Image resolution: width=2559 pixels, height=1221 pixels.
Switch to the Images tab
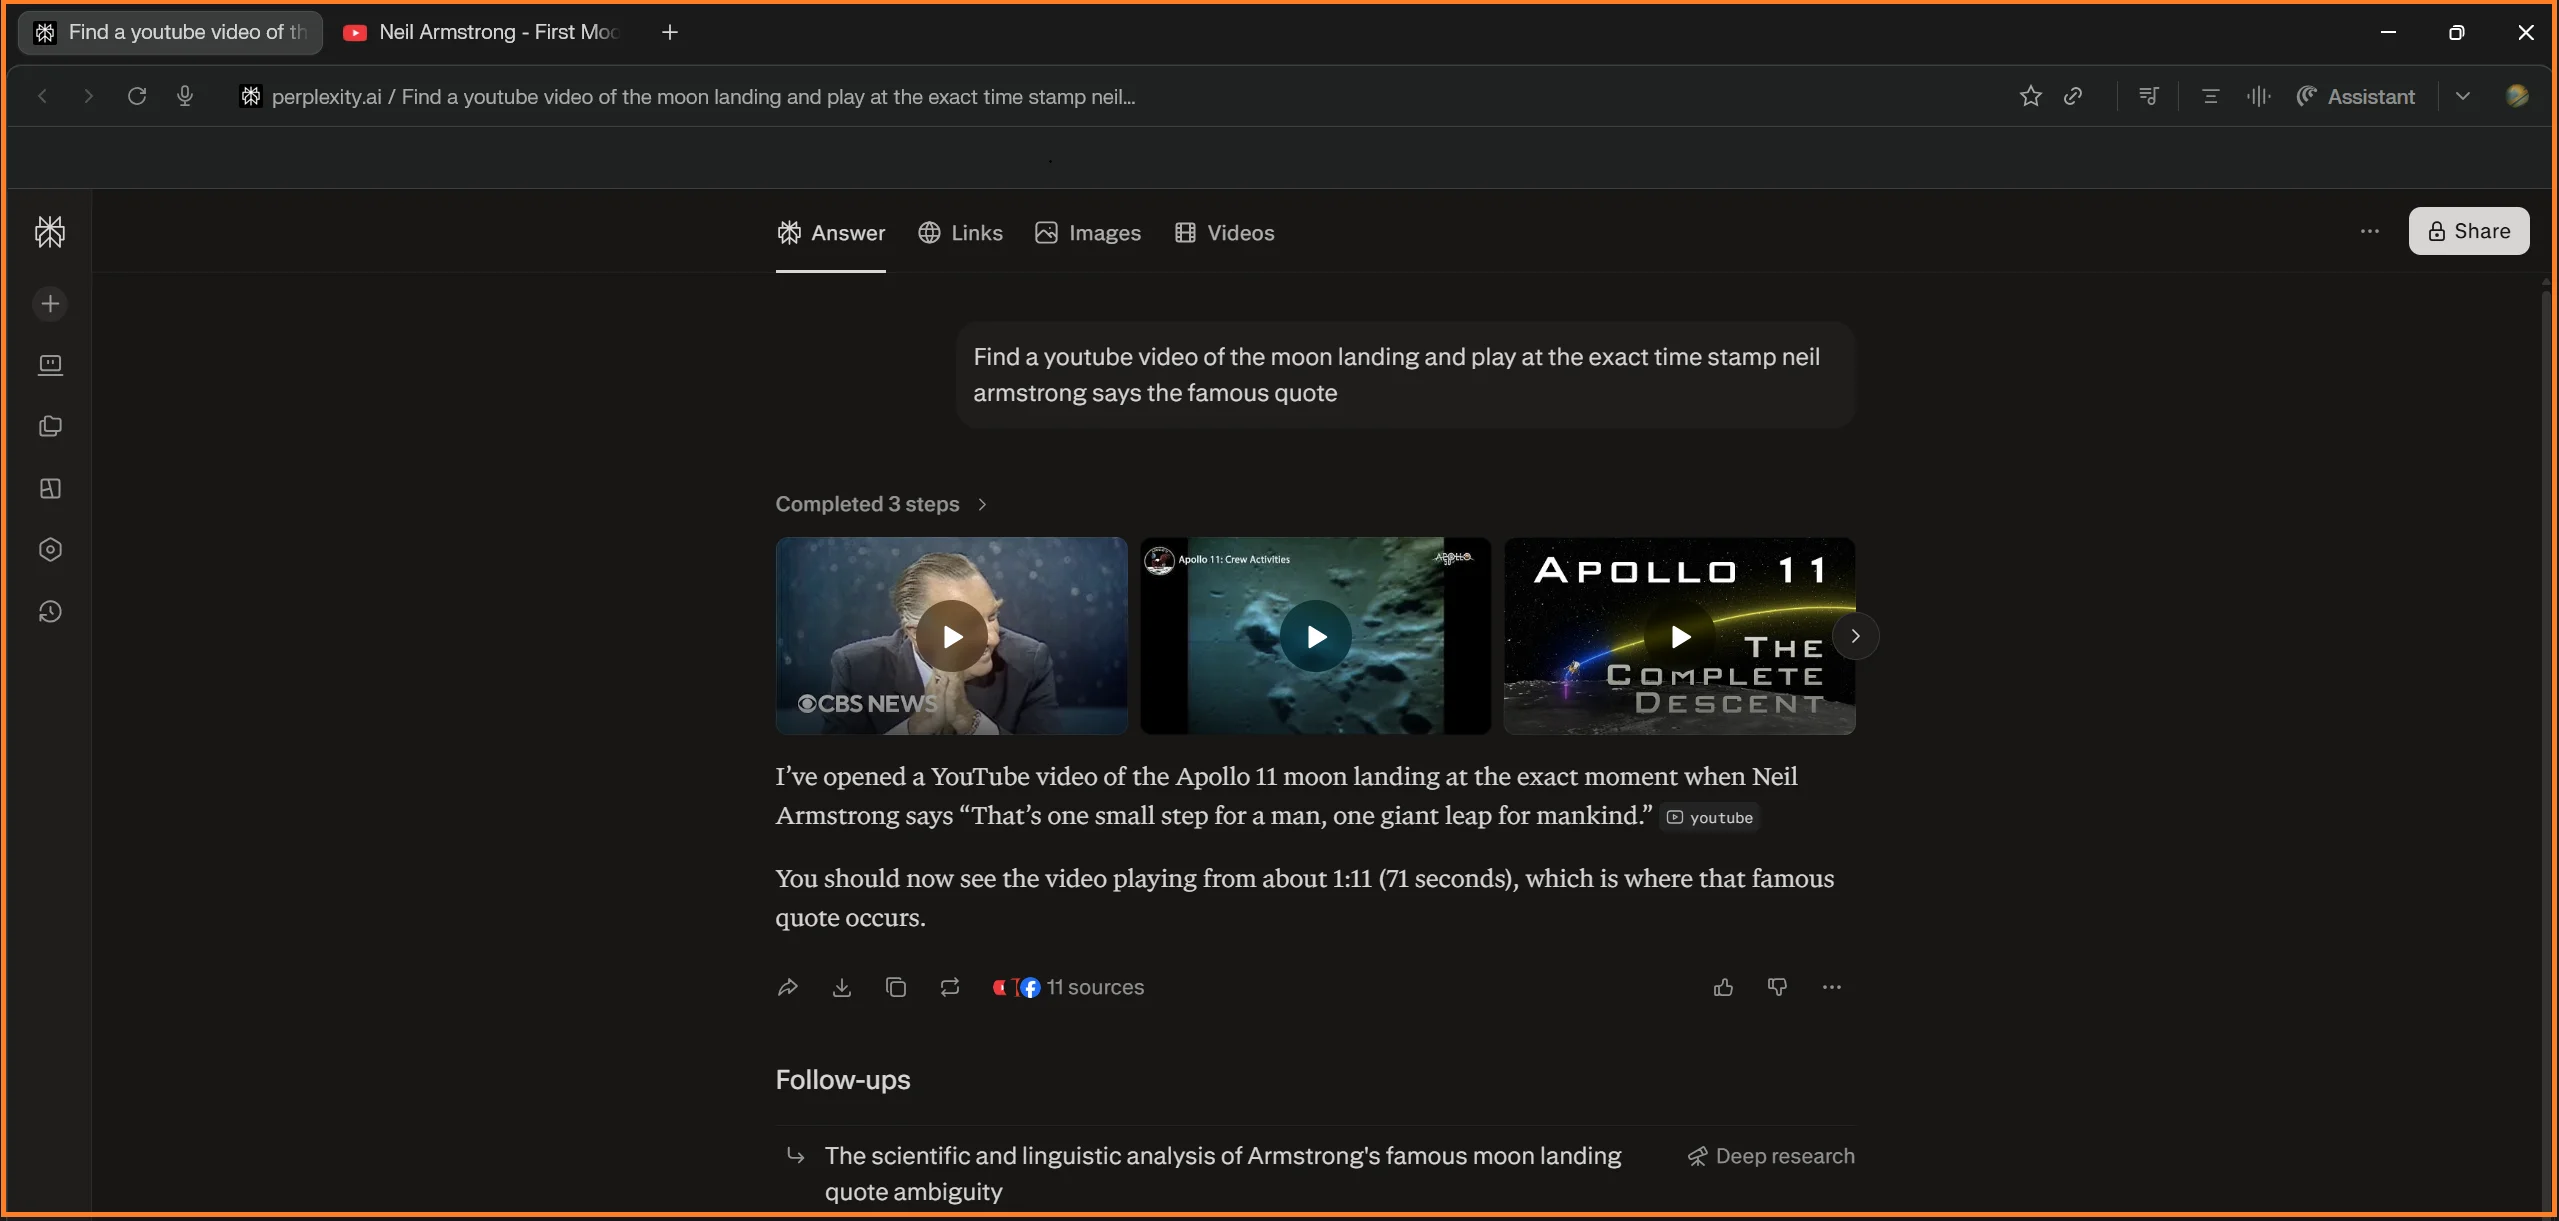coord(1088,233)
